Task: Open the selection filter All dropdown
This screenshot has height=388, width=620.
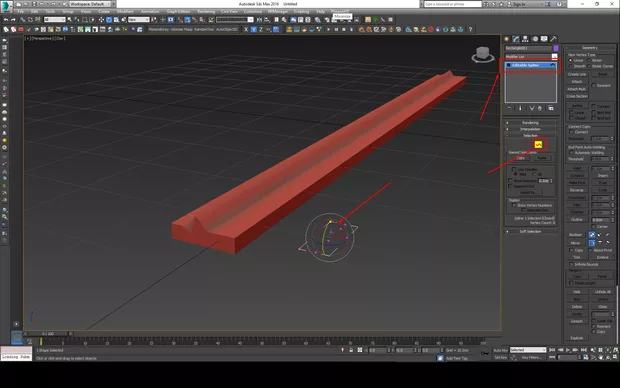Action: 55,19
